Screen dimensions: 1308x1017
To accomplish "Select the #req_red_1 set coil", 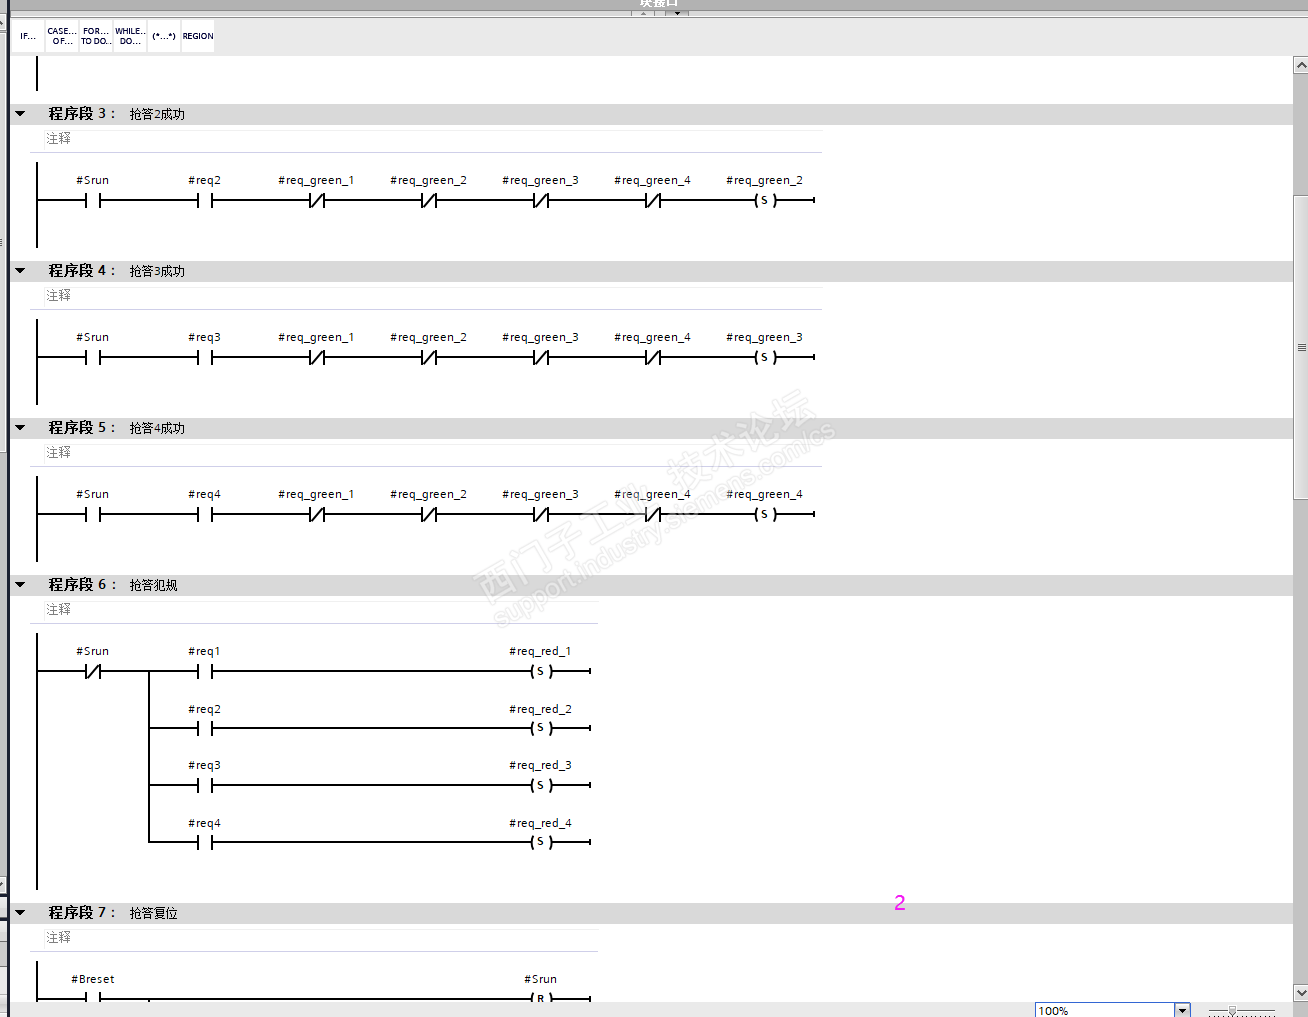I will 541,672.
